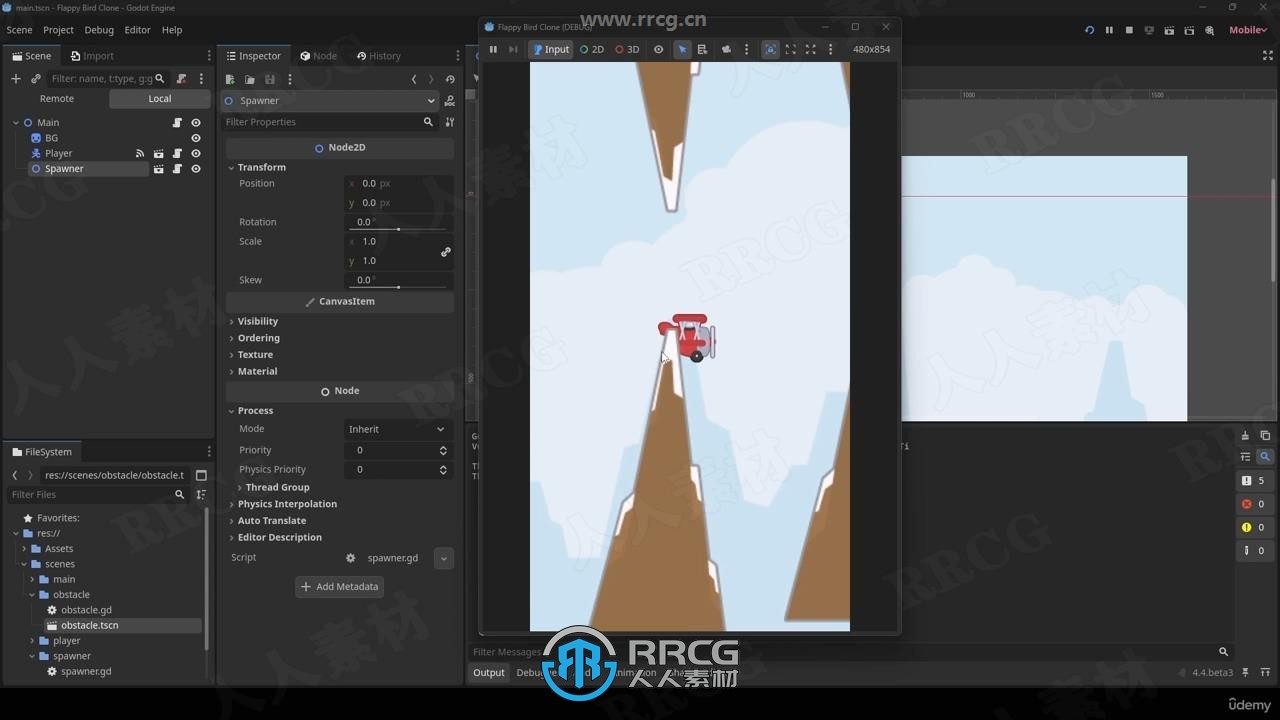
Task: Select 2D node selection mode in game window
Action: click(x=592, y=49)
